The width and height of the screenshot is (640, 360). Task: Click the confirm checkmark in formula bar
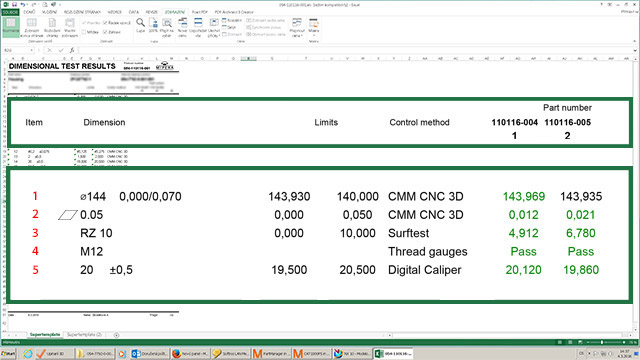tap(60, 50)
